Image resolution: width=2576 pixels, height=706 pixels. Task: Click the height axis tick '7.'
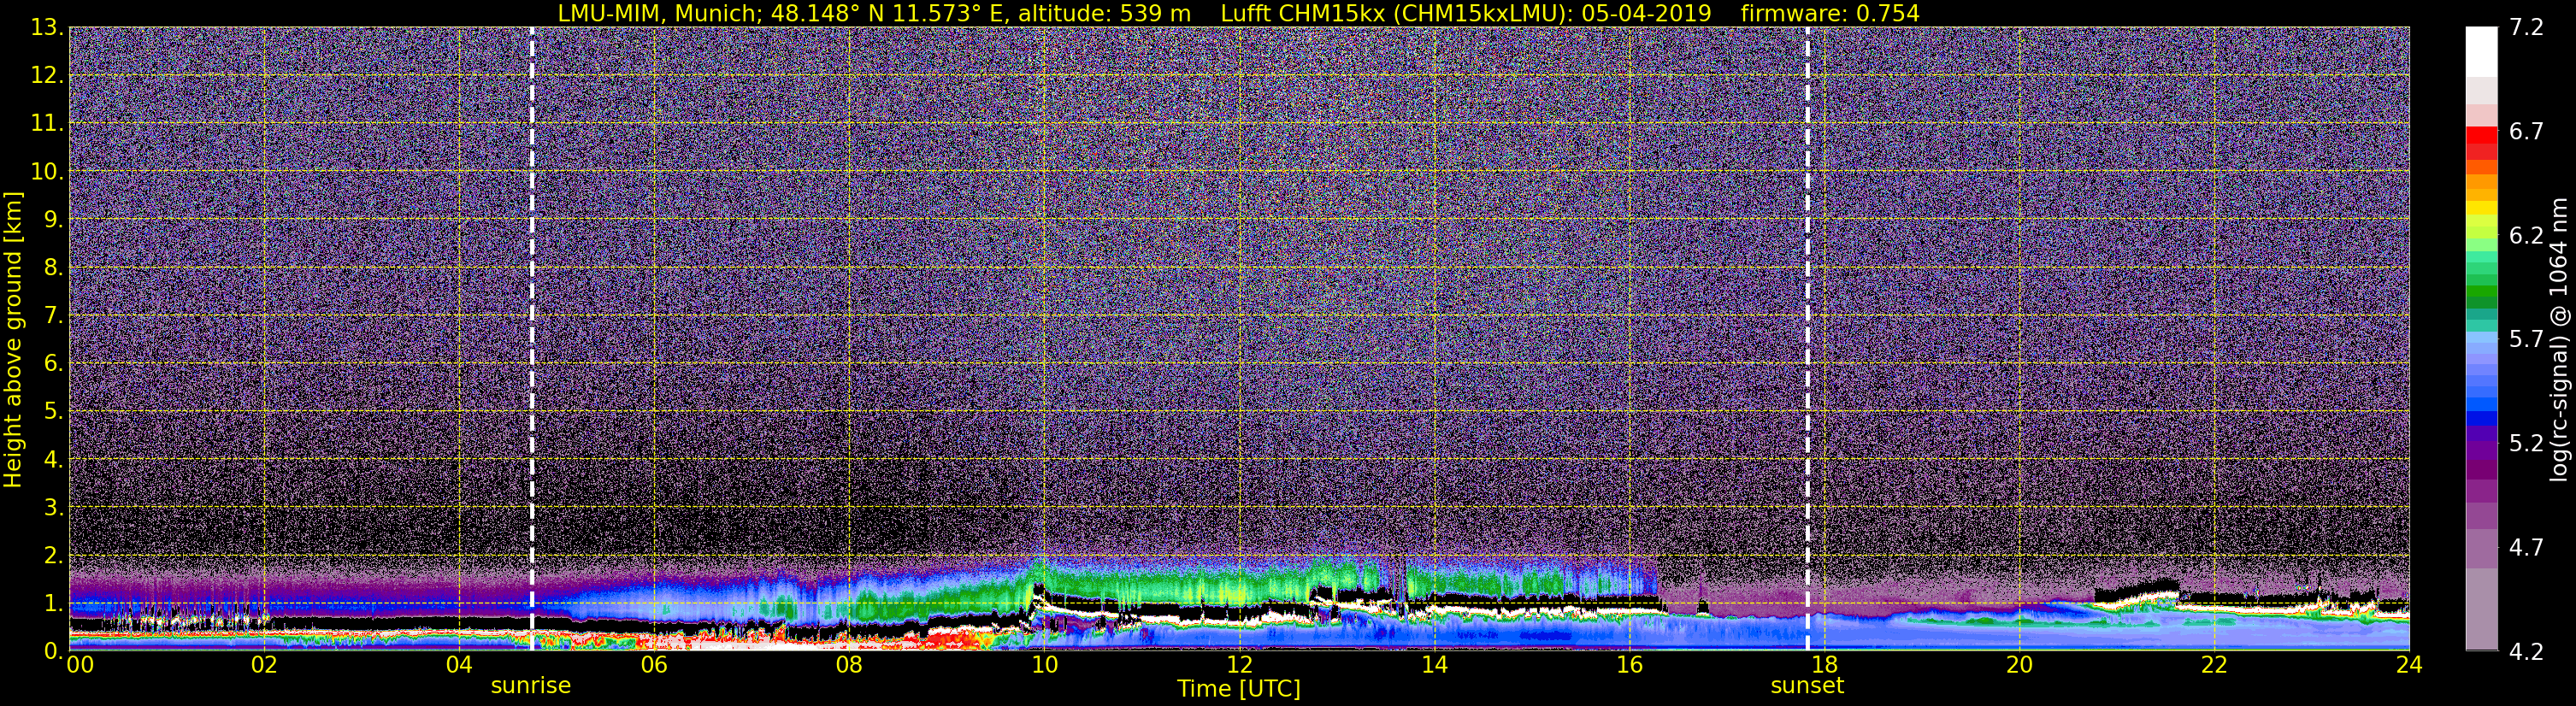(54, 315)
